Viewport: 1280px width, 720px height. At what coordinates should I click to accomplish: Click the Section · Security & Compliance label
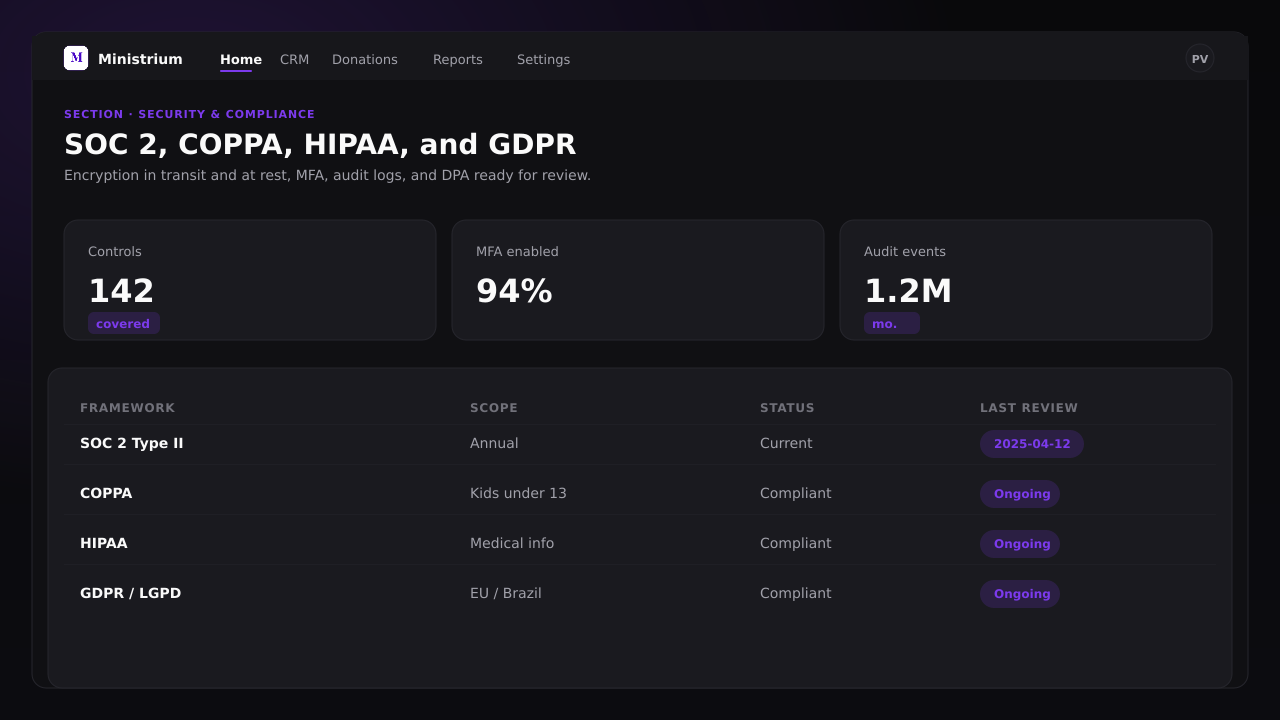point(190,114)
